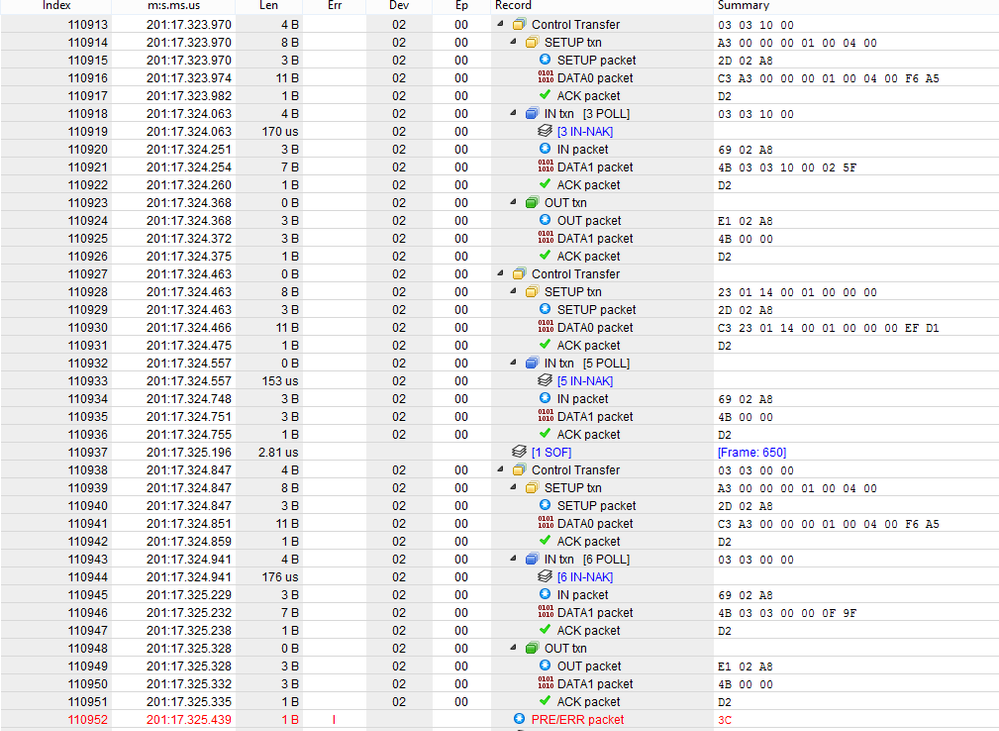Collapse IN txn [6 POLL] row
999x731 pixels.
(513, 559)
